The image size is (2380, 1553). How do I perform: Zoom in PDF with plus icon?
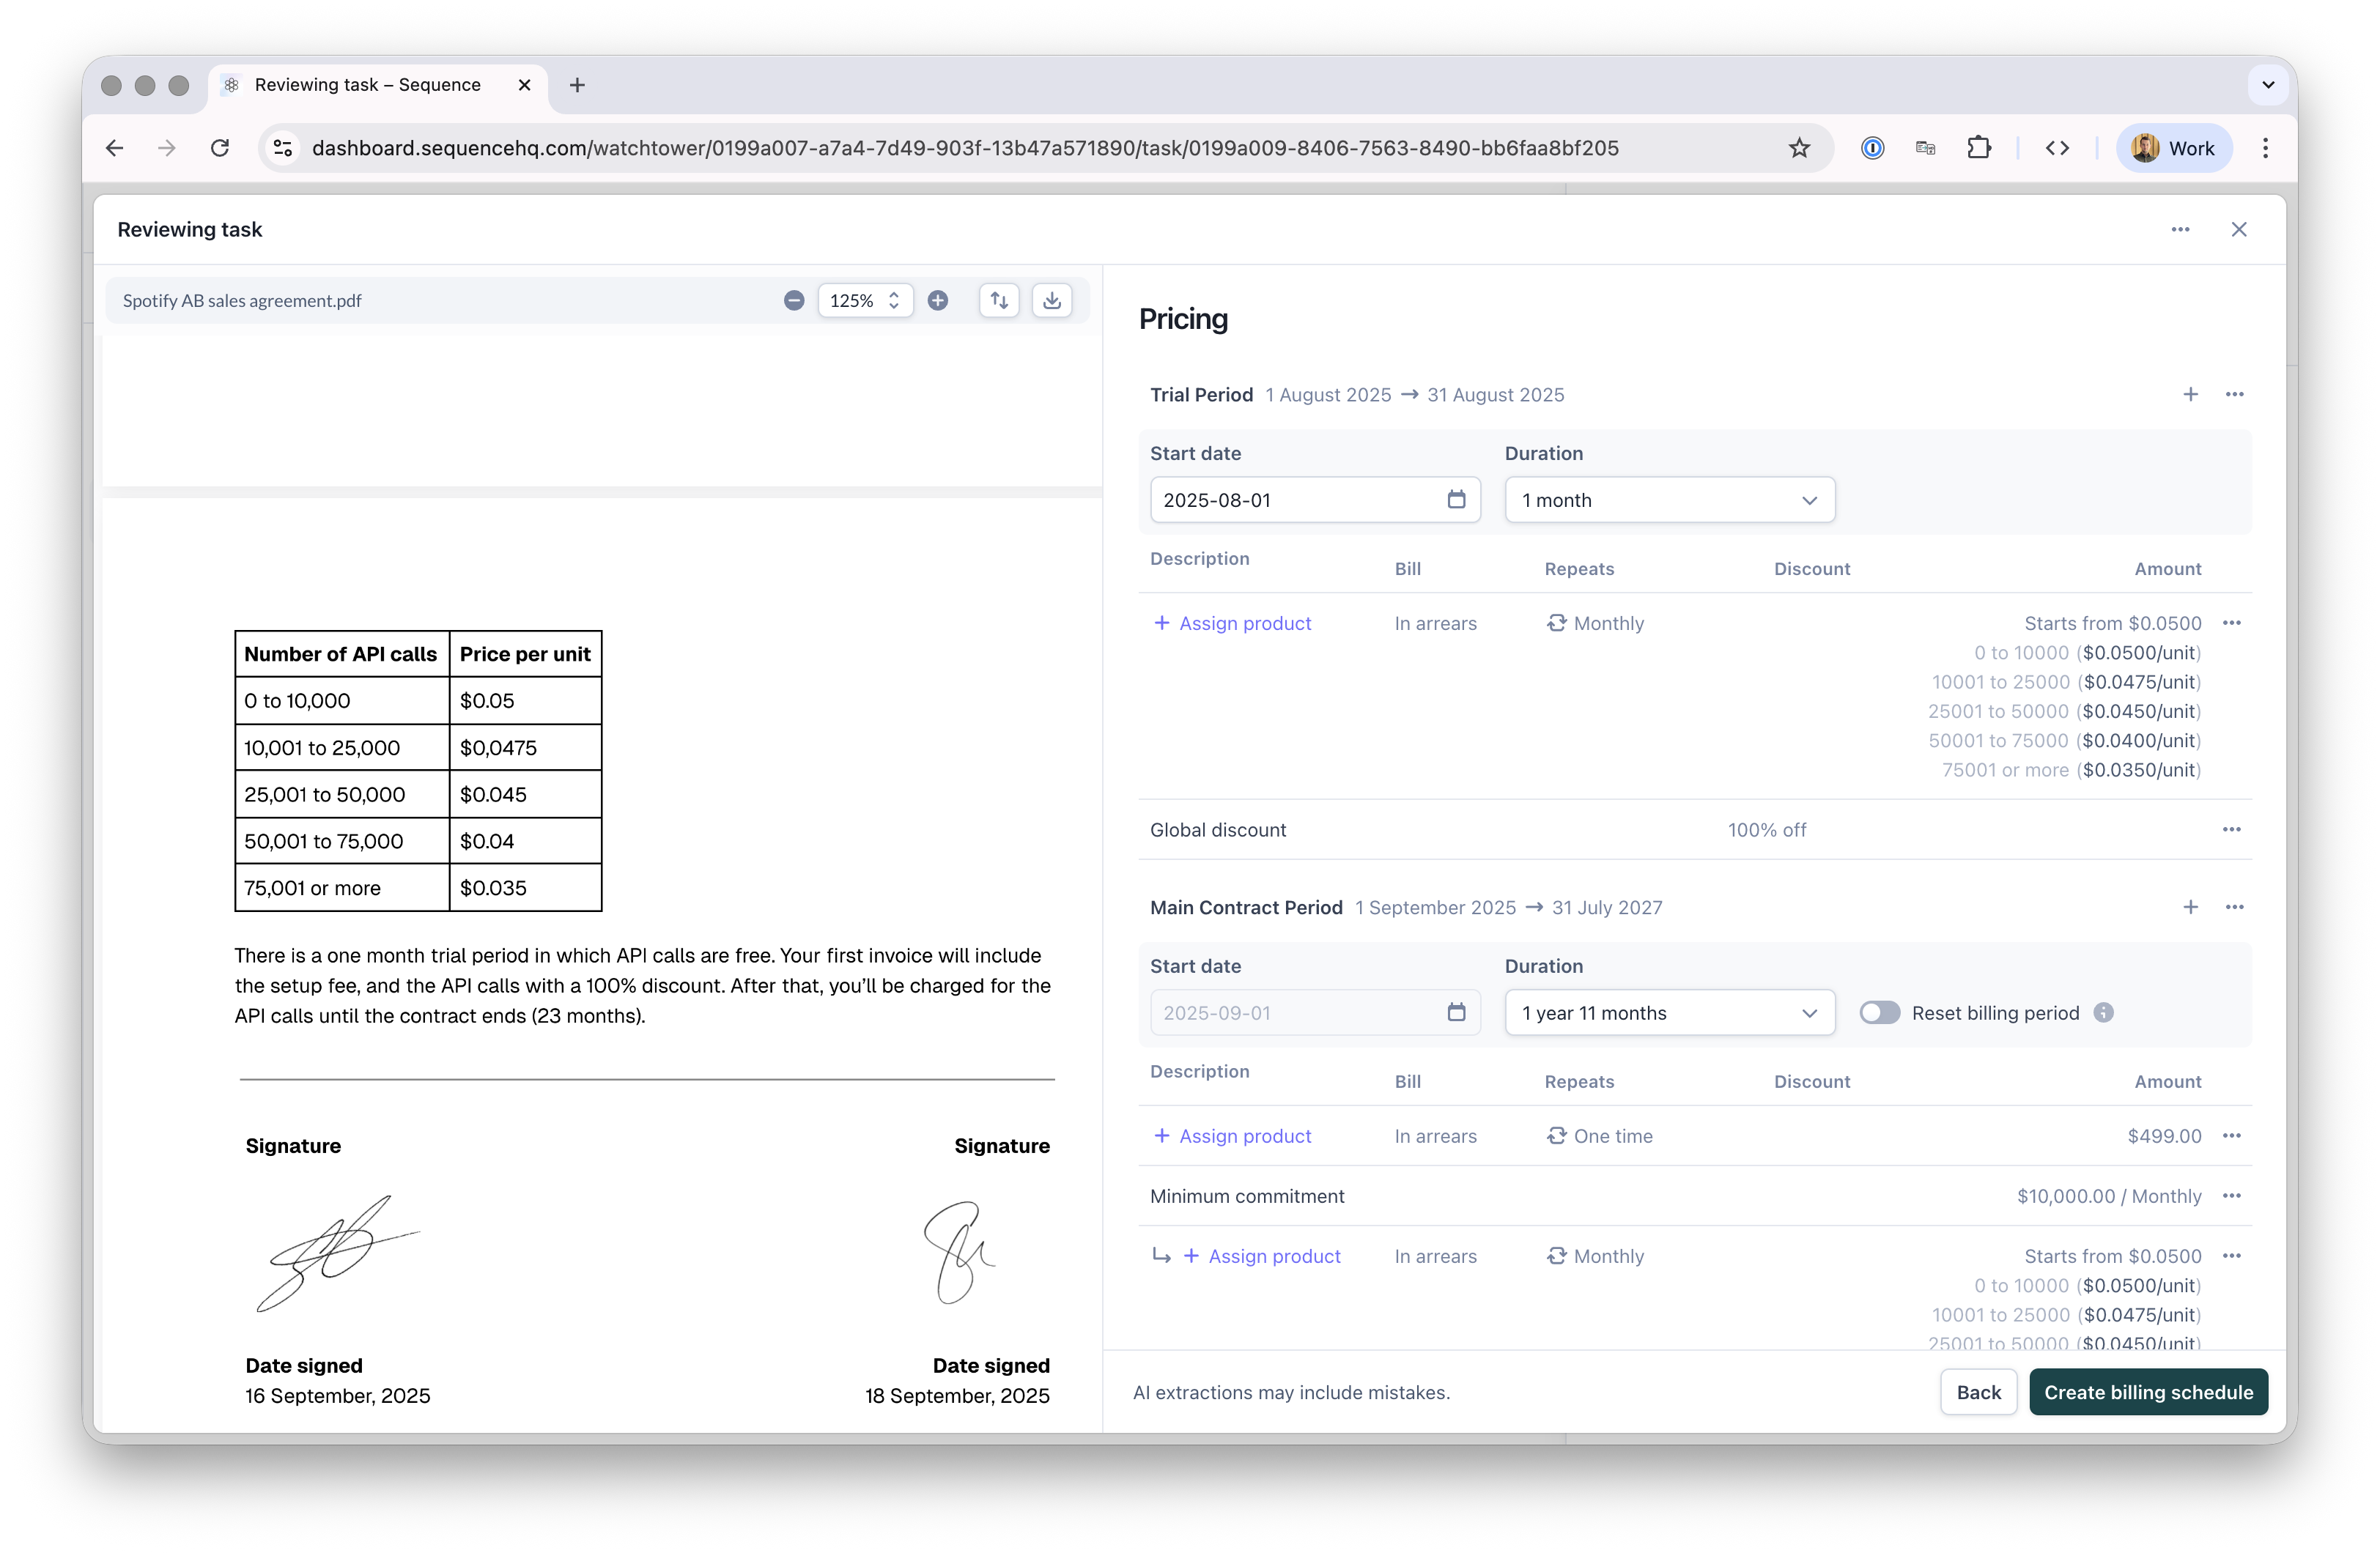(x=937, y=300)
